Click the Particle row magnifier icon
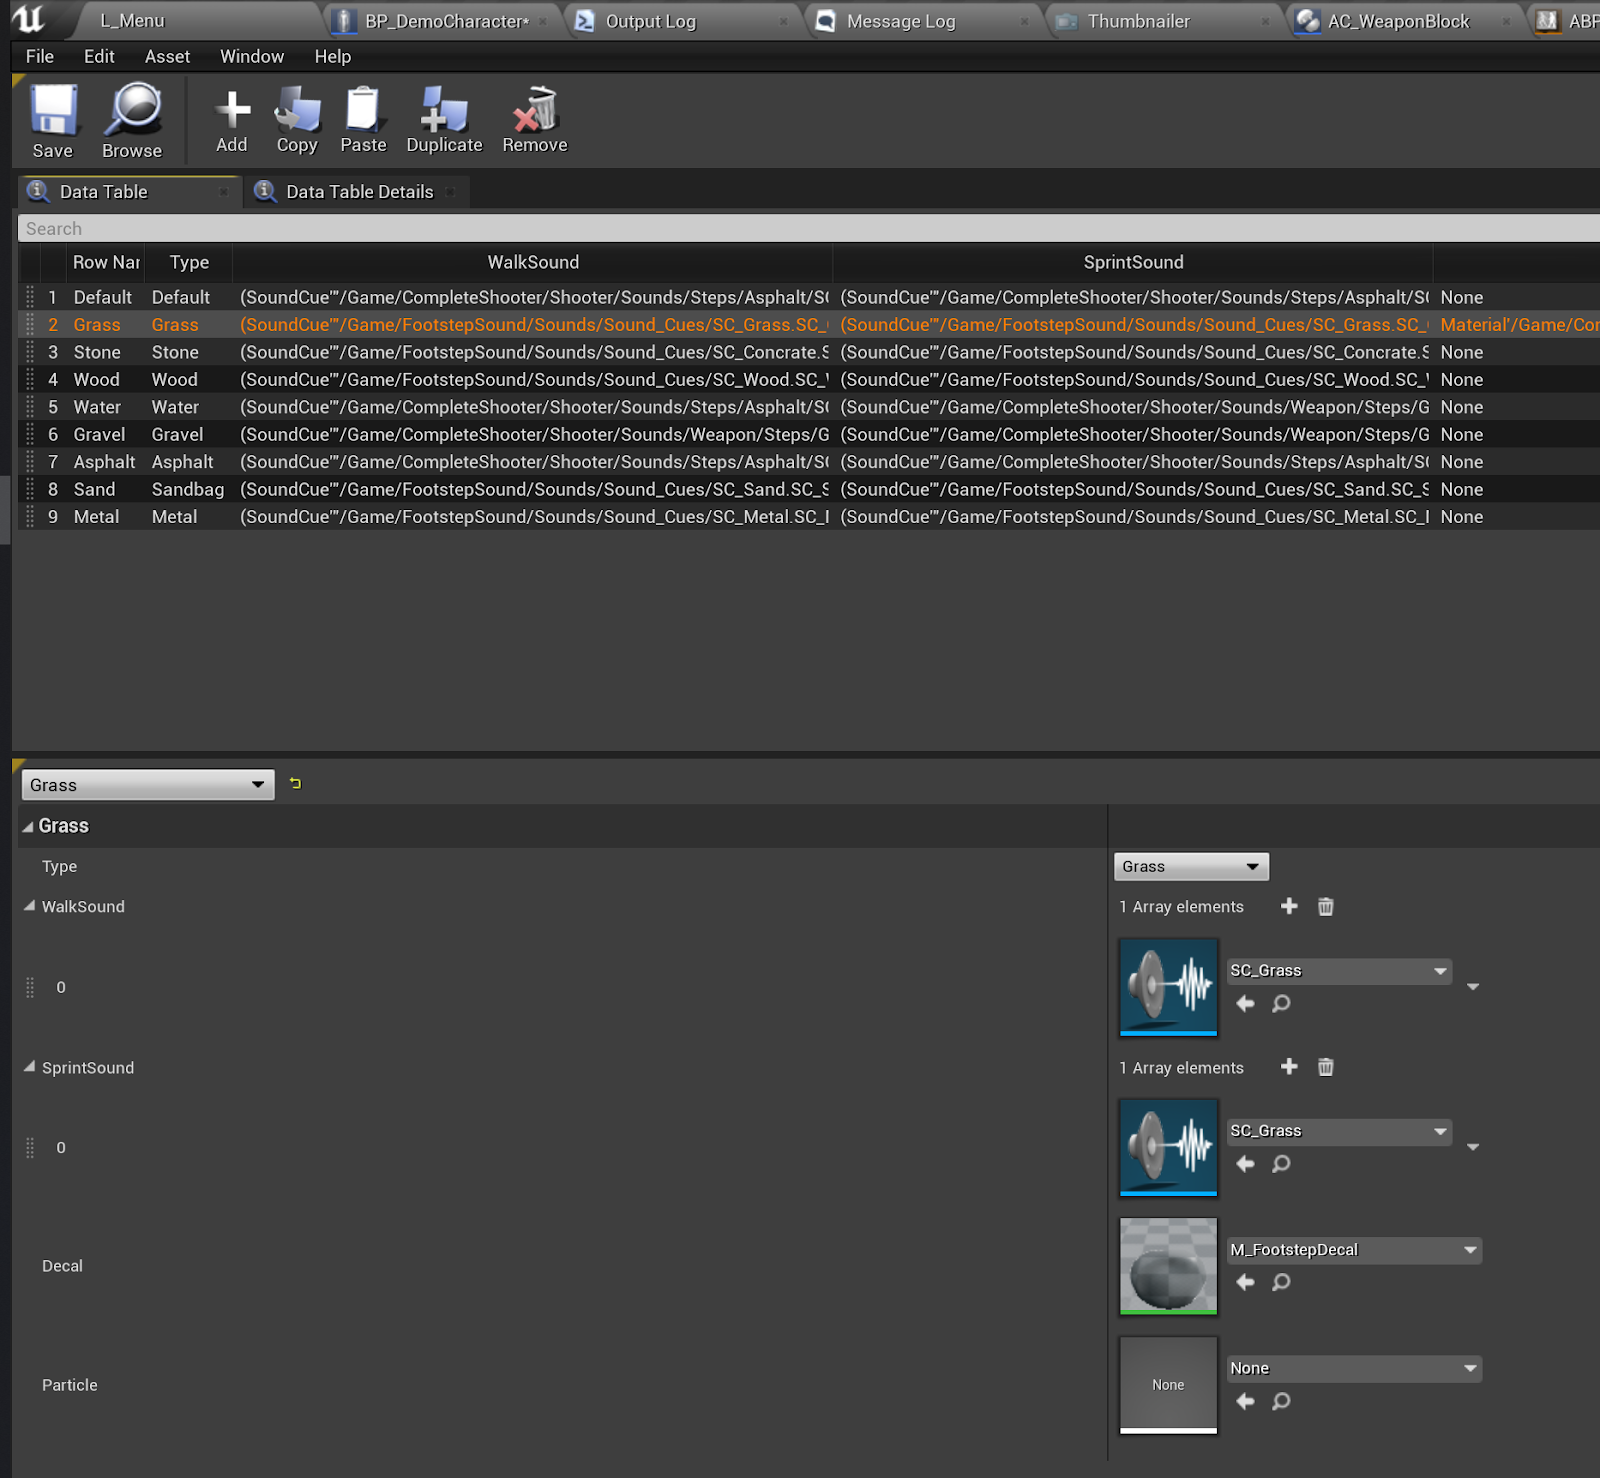The image size is (1600, 1478). pyautogui.click(x=1281, y=1401)
